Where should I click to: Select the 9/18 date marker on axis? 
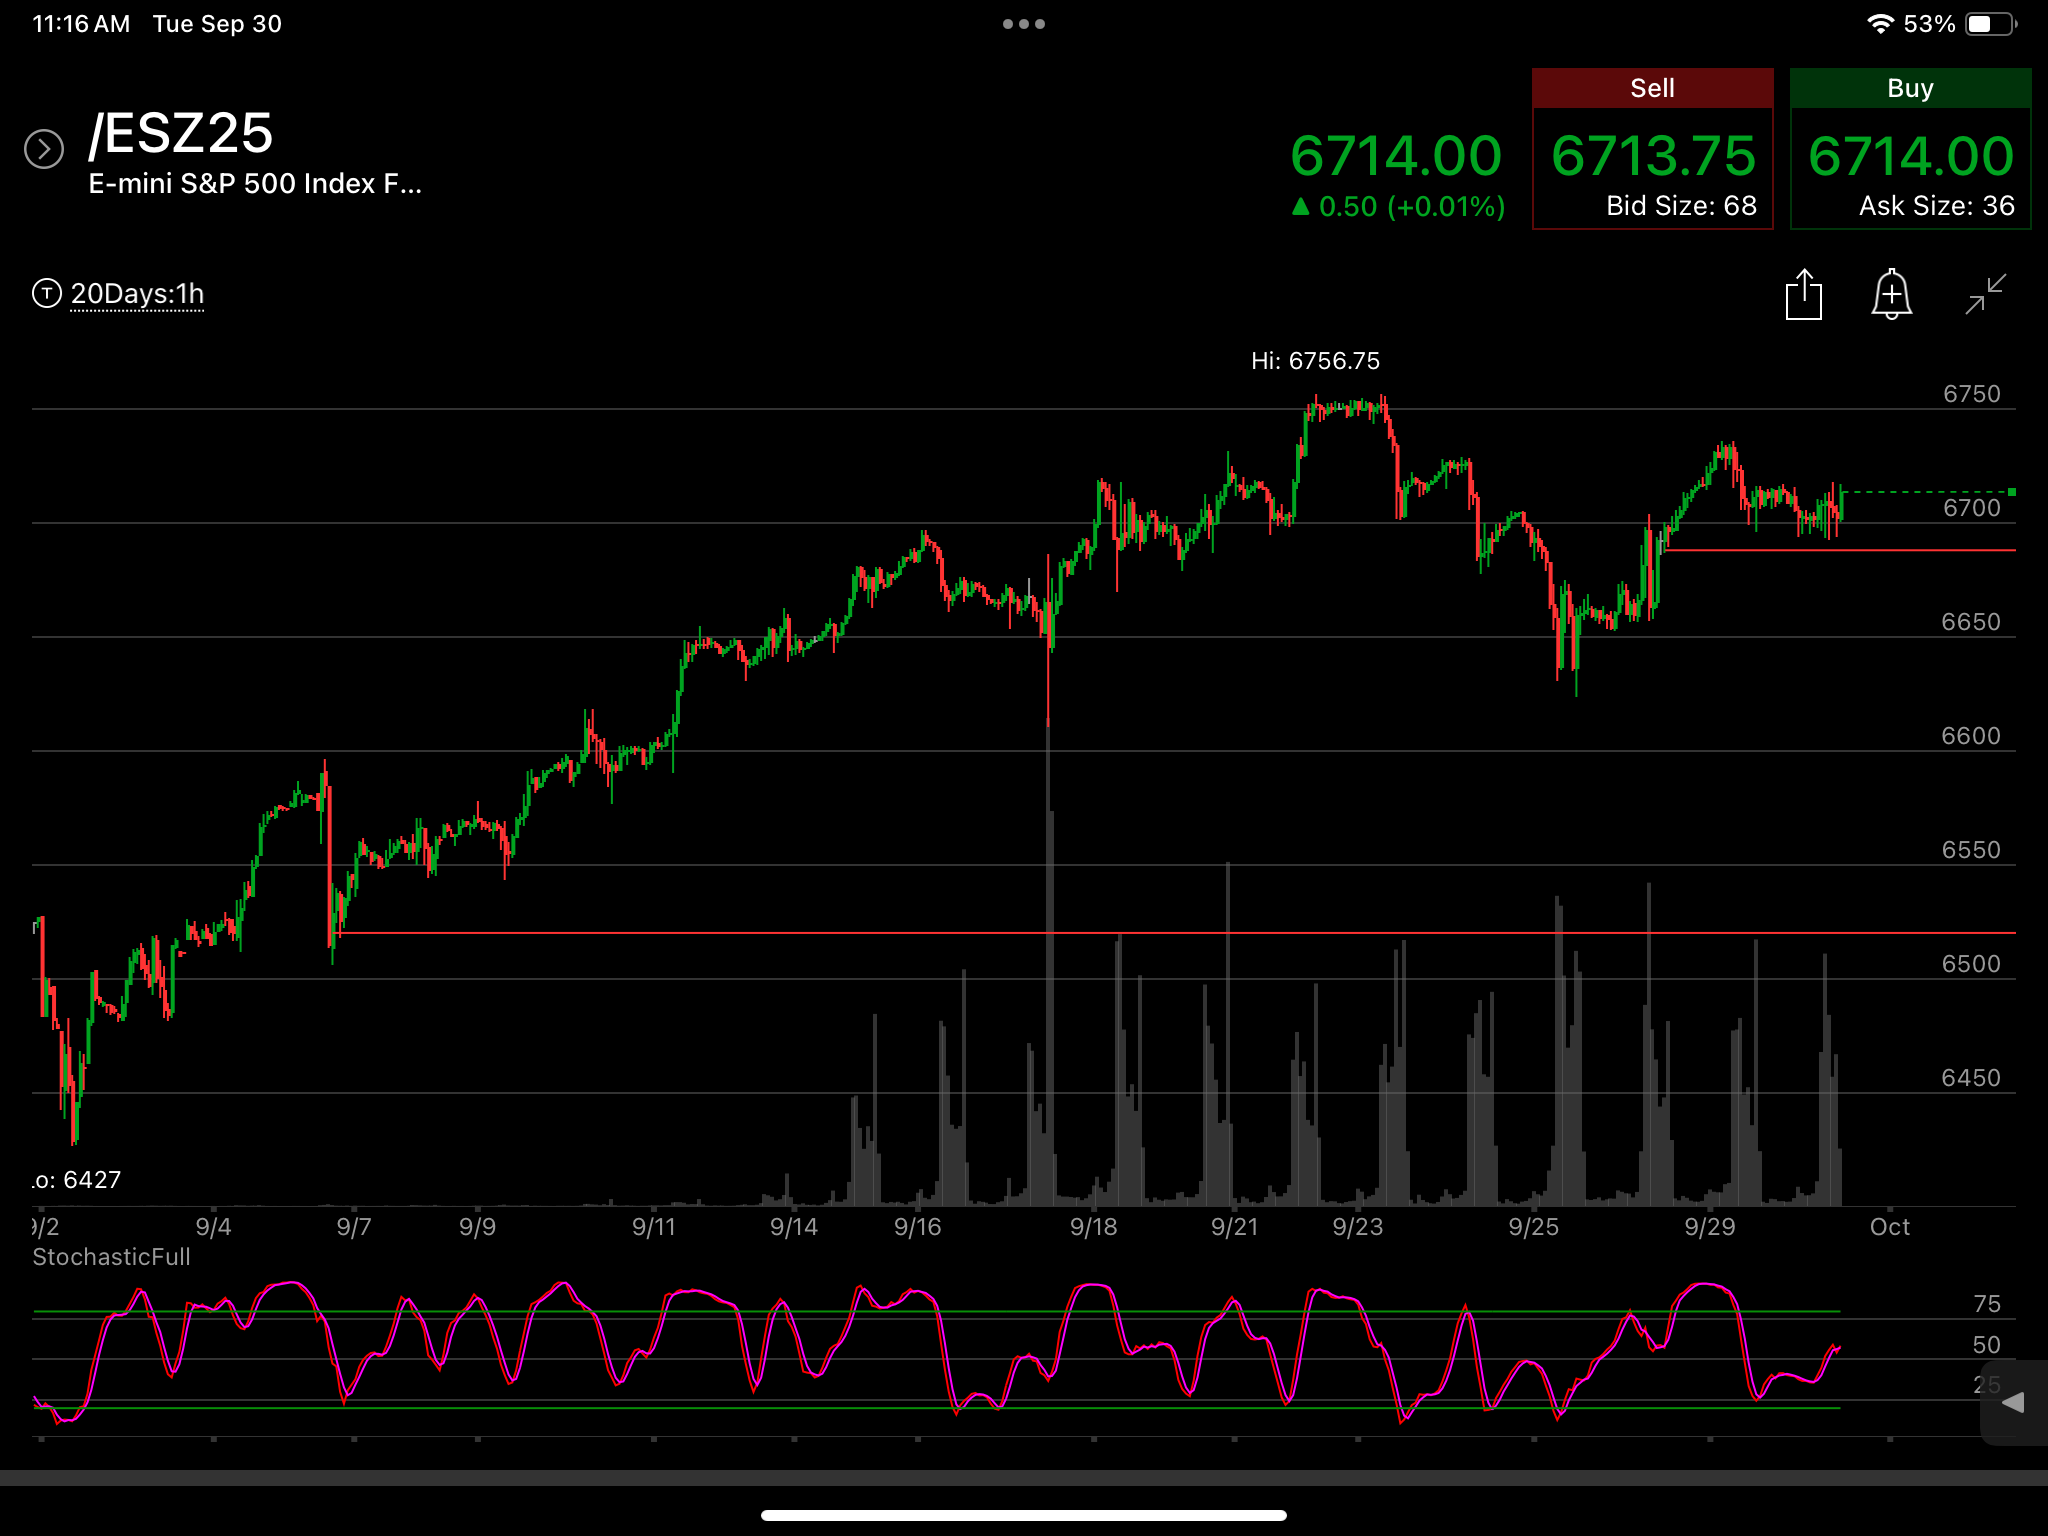pyautogui.click(x=1093, y=1227)
